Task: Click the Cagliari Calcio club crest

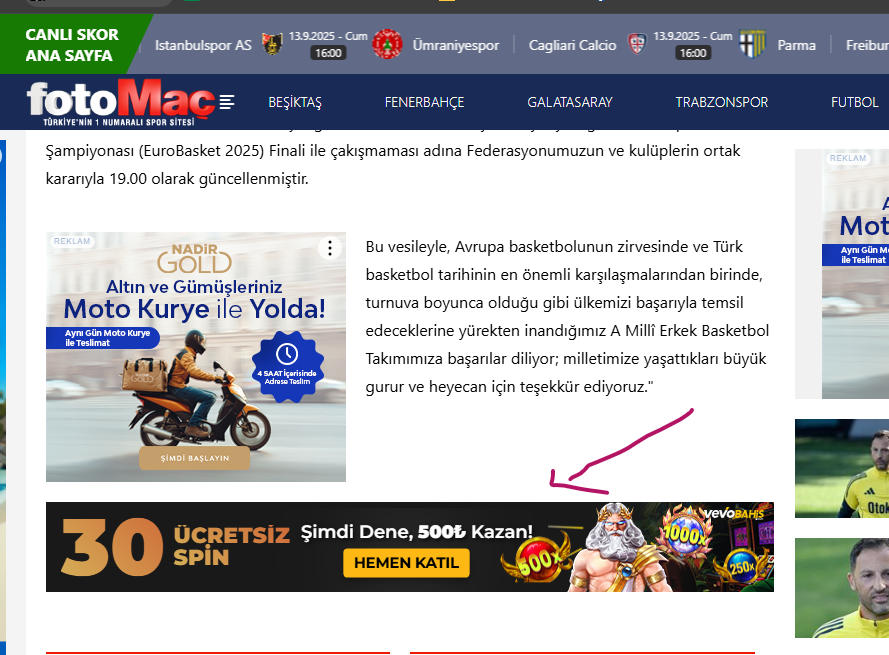Action: tap(637, 44)
